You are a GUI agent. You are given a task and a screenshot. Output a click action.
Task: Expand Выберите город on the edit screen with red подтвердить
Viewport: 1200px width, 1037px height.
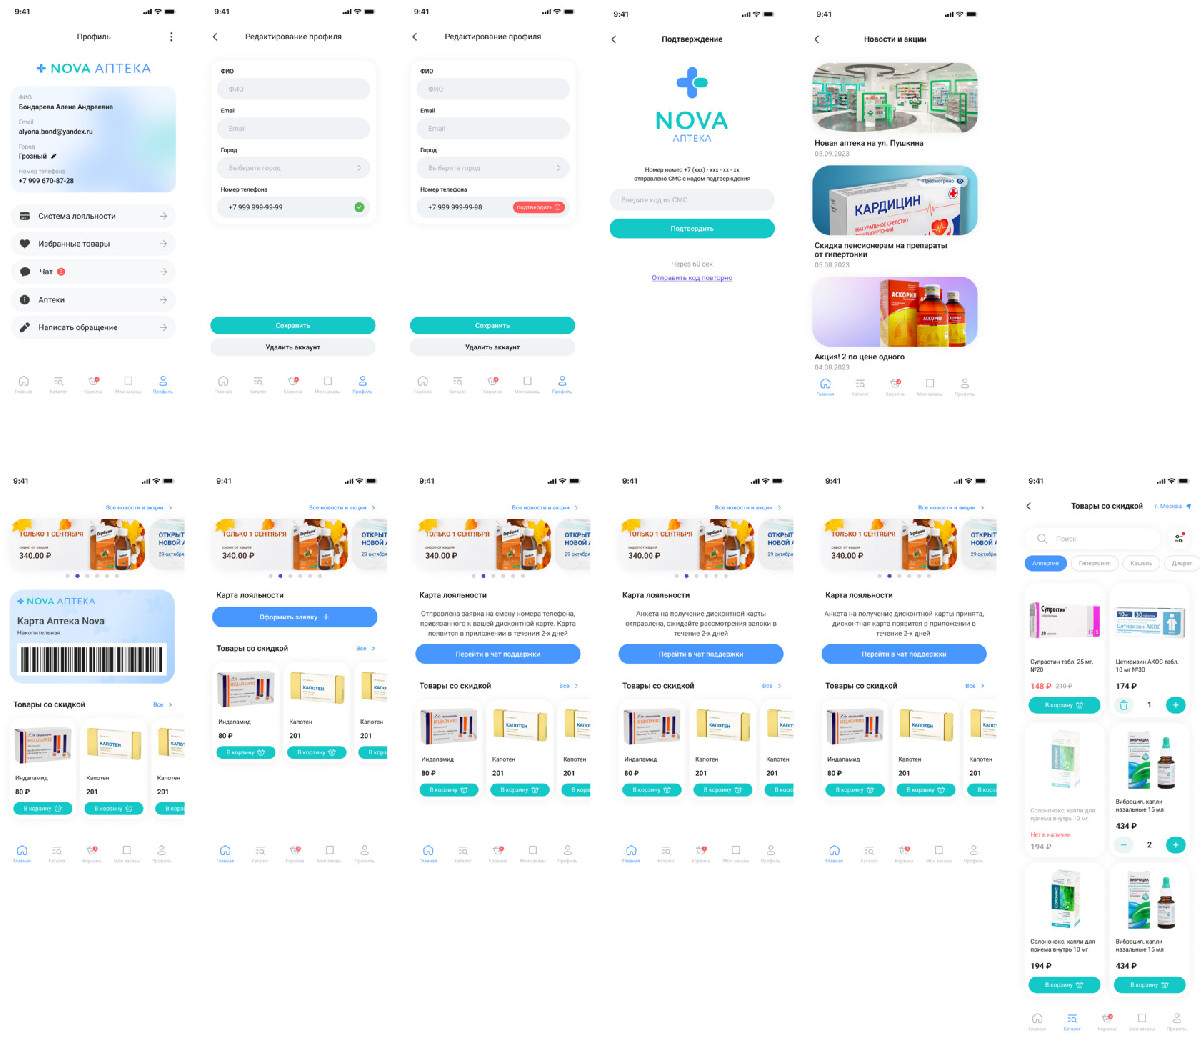(x=493, y=168)
